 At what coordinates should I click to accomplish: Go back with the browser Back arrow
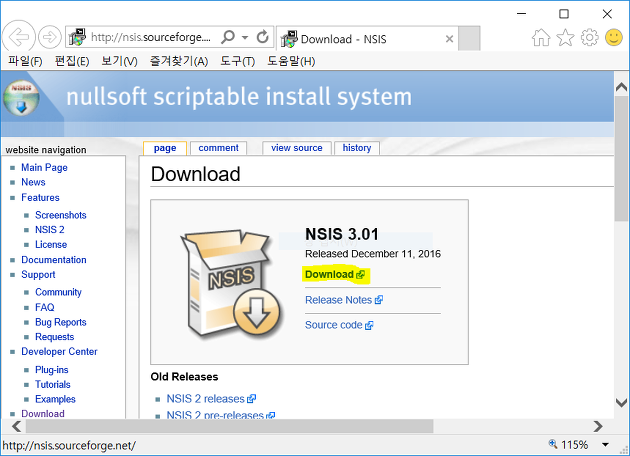pyautogui.click(x=19, y=37)
